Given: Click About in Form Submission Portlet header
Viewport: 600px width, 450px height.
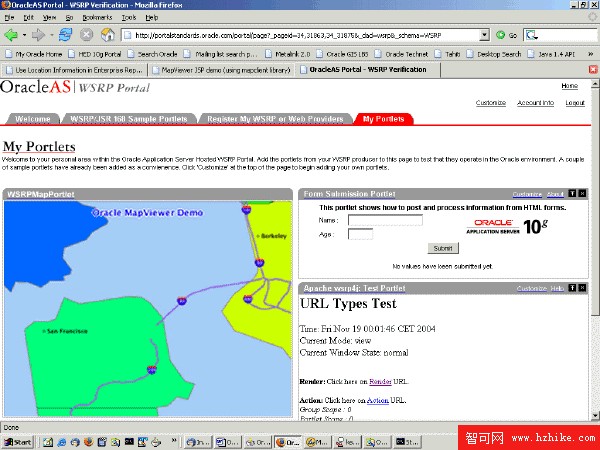Looking at the screenshot, I should point(555,194).
